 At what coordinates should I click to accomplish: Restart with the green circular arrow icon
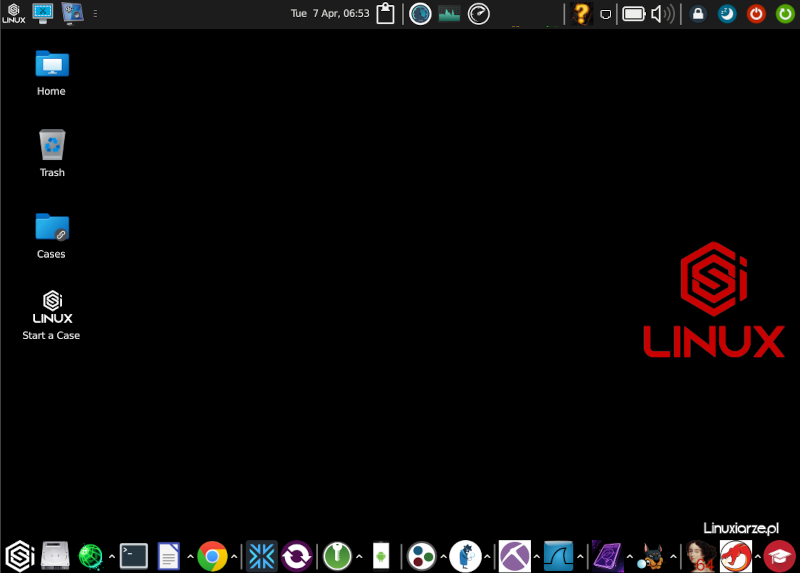click(785, 14)
